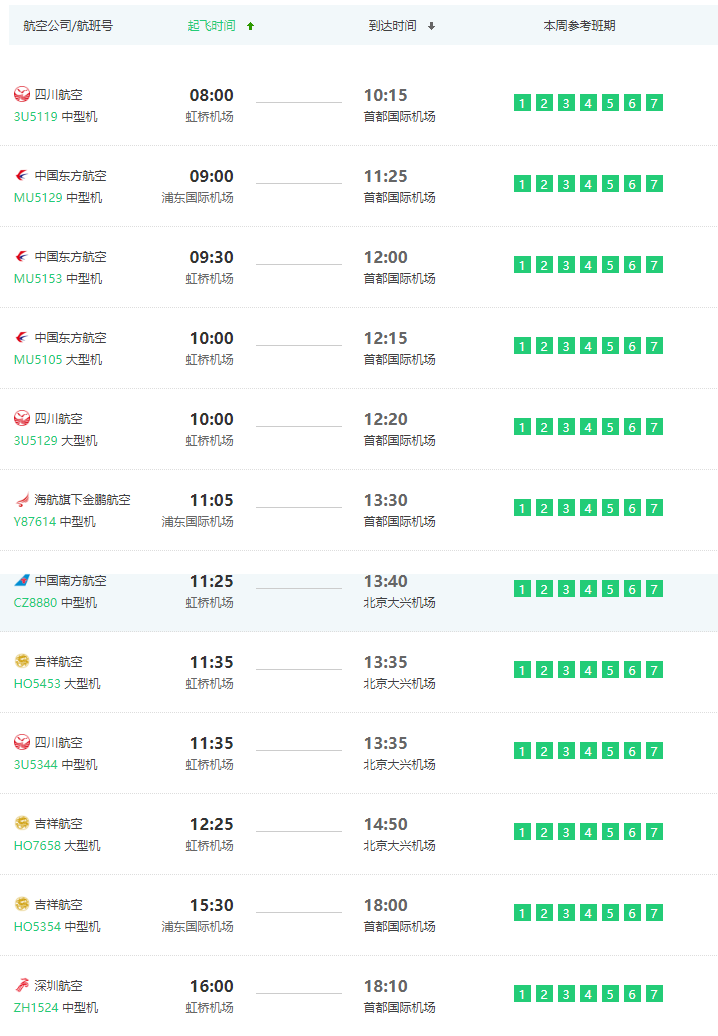Screen dimensions: 718x1036
Task: Open flight number HO7658 link
Action: pyautogui.click(x=36, y=846)
